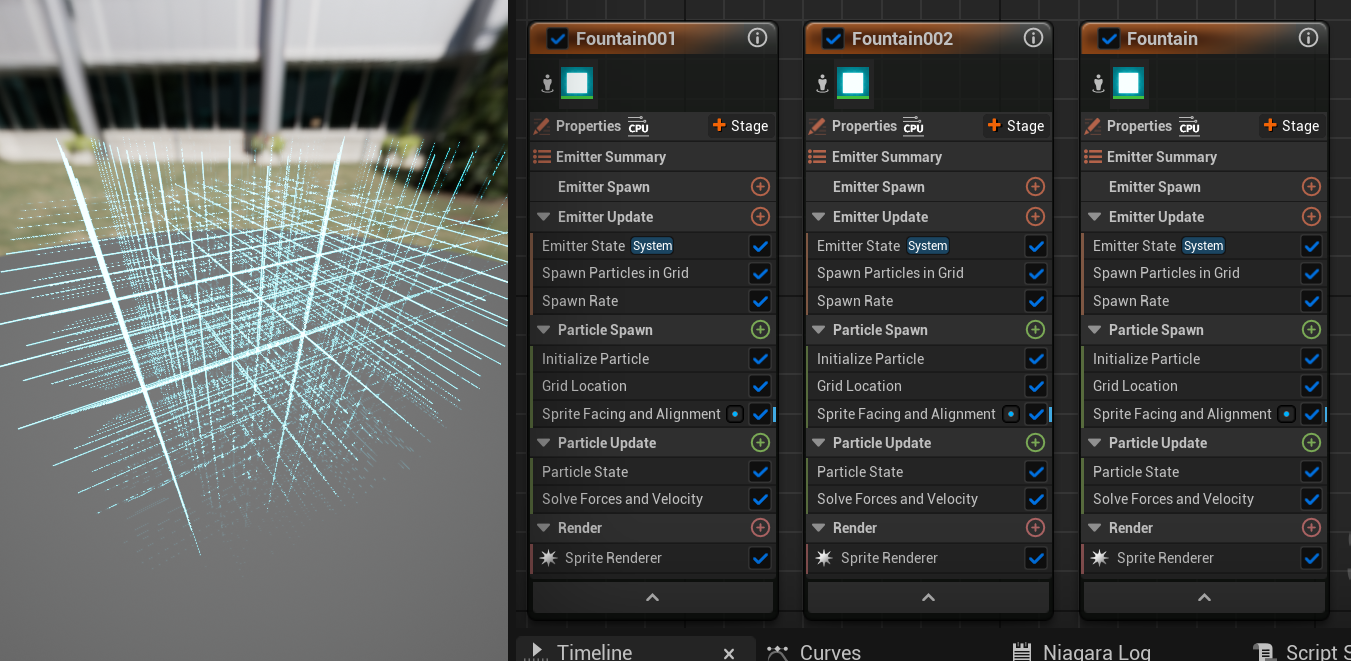The width and height of the screenshot is (1351, 661).
Task: Uncheck Sprite Renderer in Fountain
Action: coord(1311,558)
